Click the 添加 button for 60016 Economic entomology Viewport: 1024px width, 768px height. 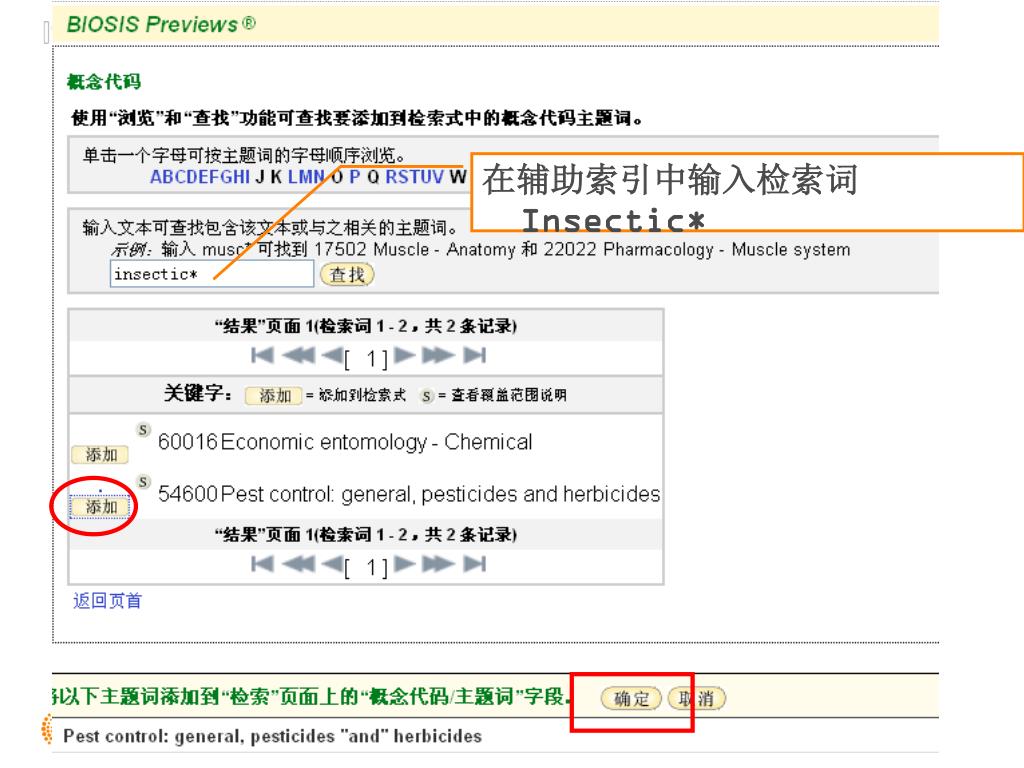100,455
